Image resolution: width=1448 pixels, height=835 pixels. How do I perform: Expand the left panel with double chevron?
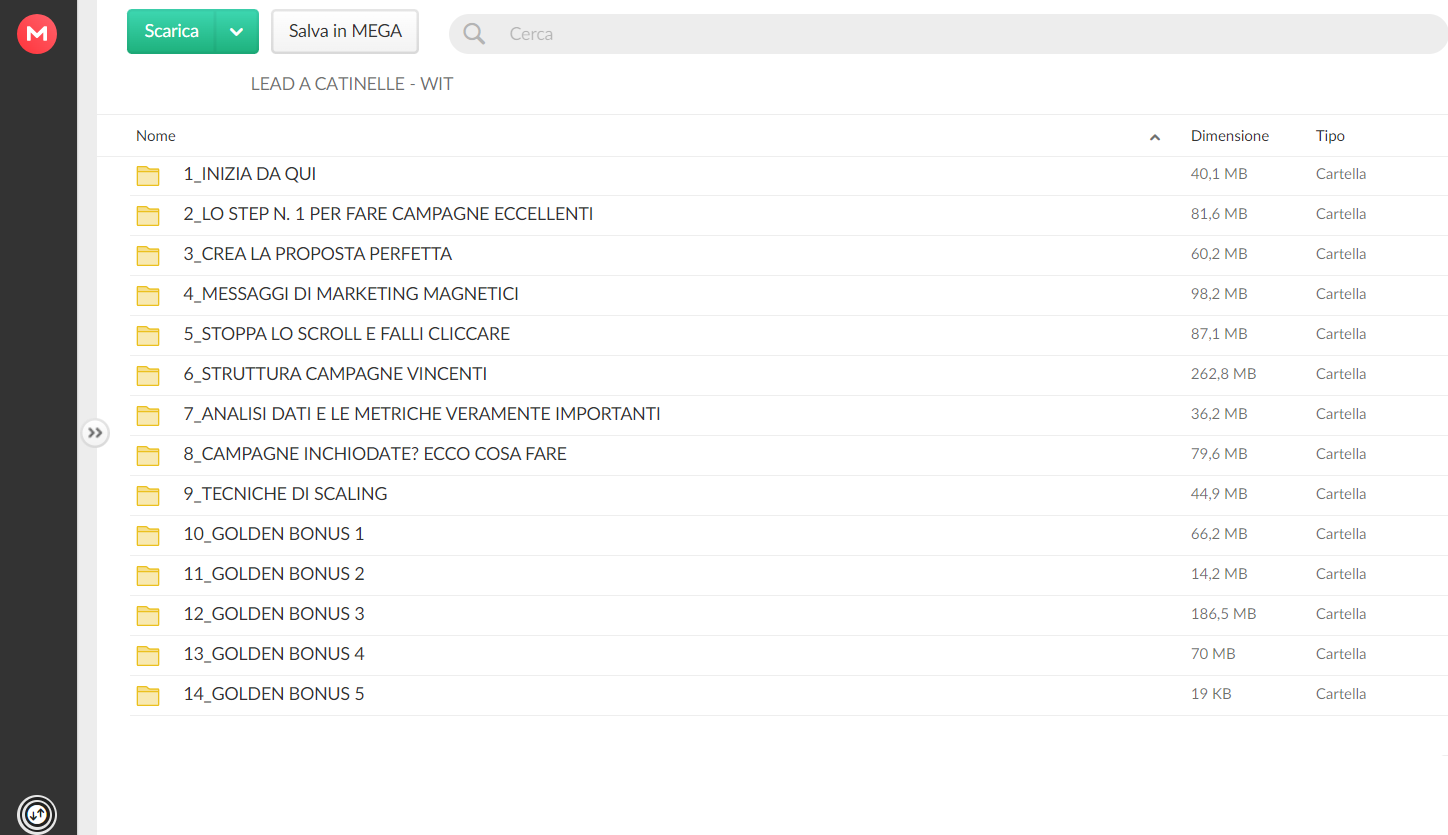(x=95, y=433)
